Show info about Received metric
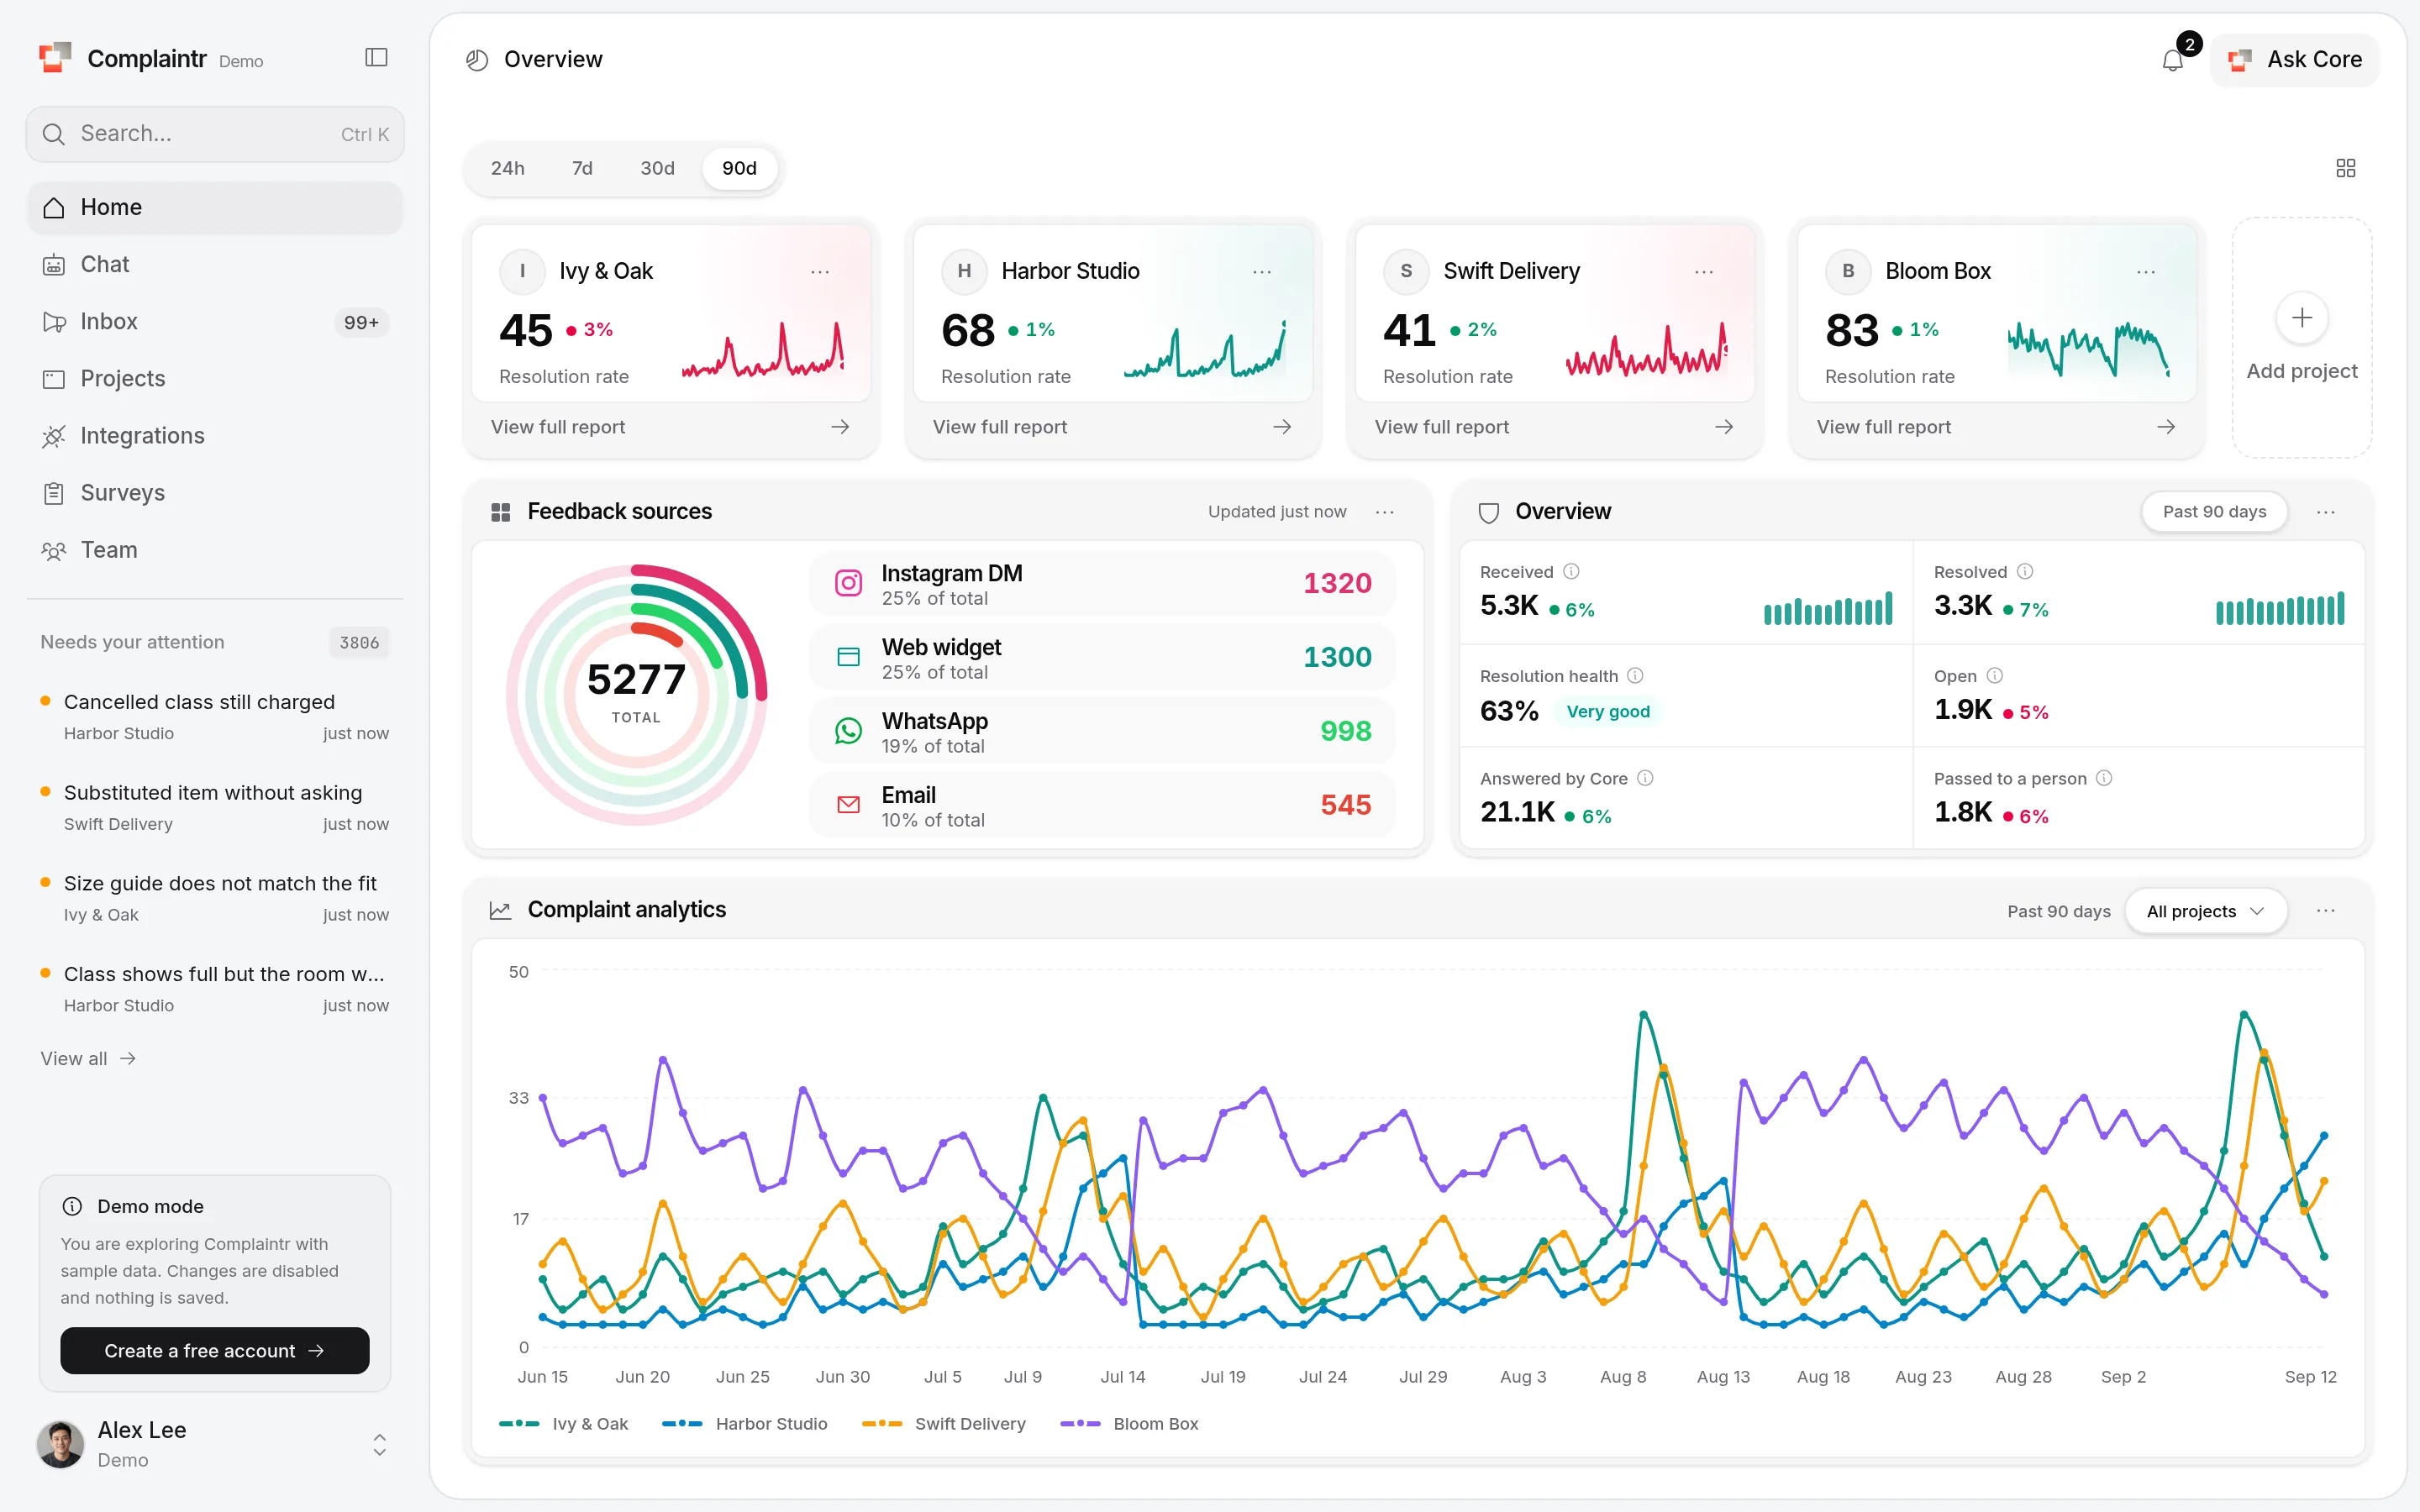This screenshot has height=1512, width=2420. click(1571, 571)
